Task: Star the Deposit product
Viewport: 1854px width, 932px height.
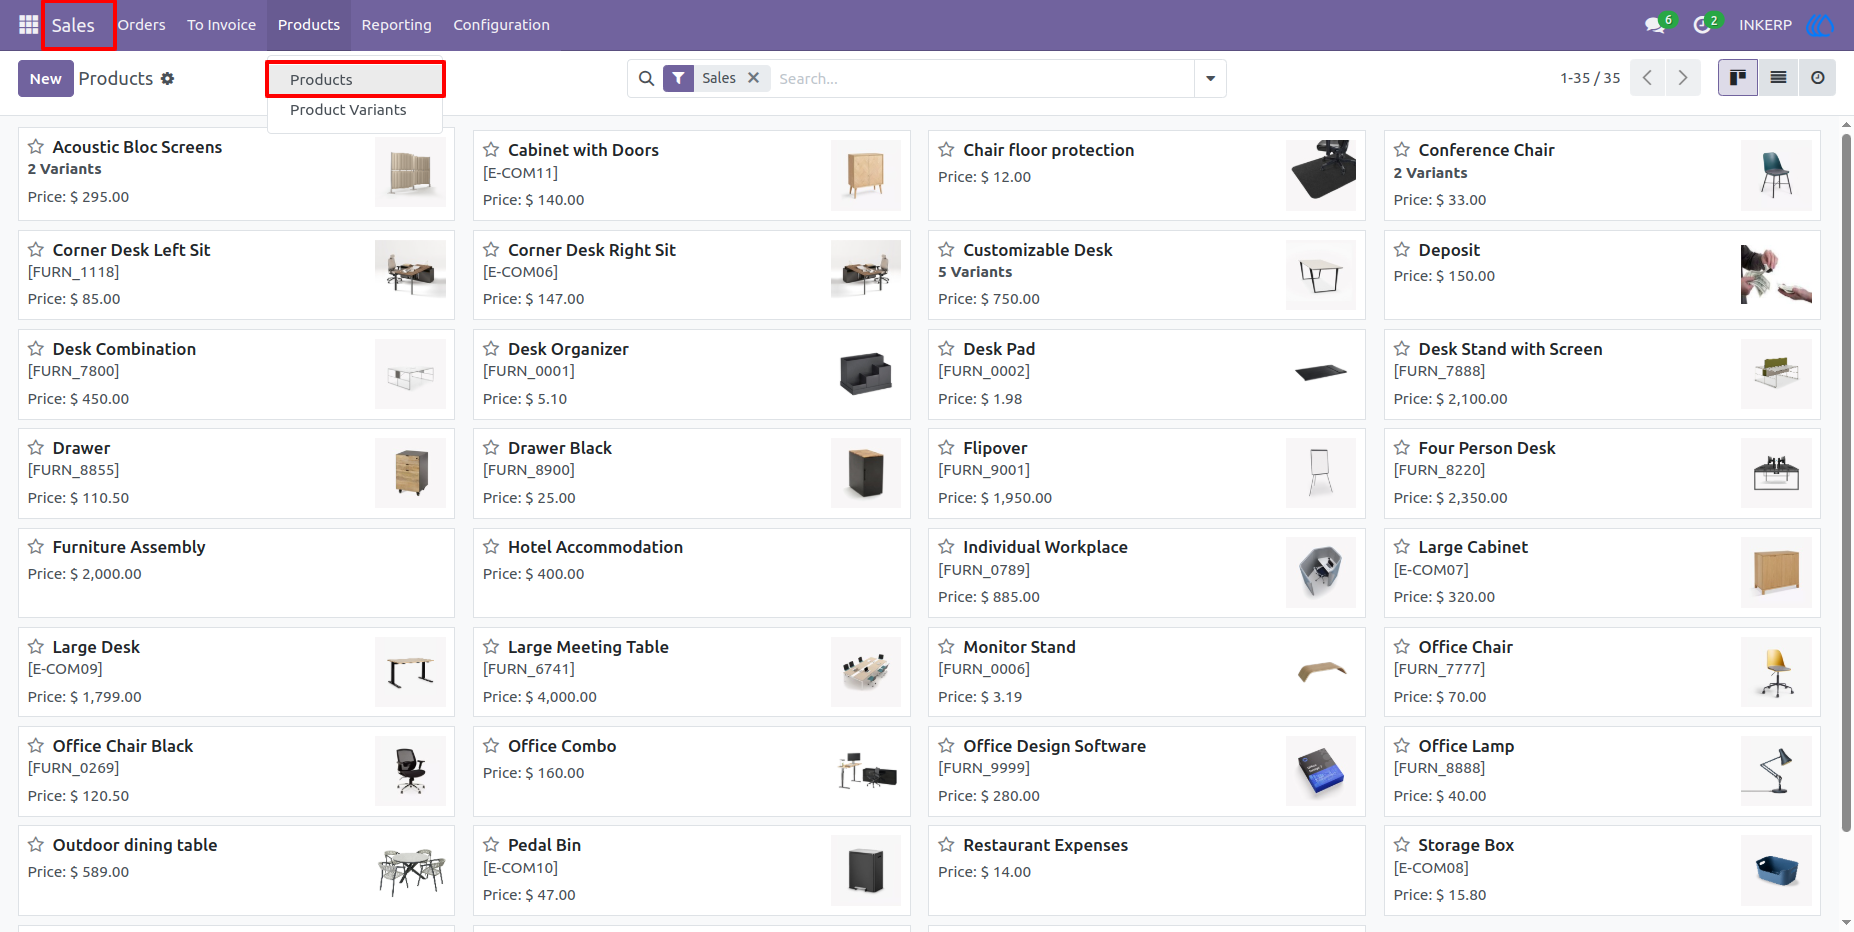Action: coord(1402,249)
